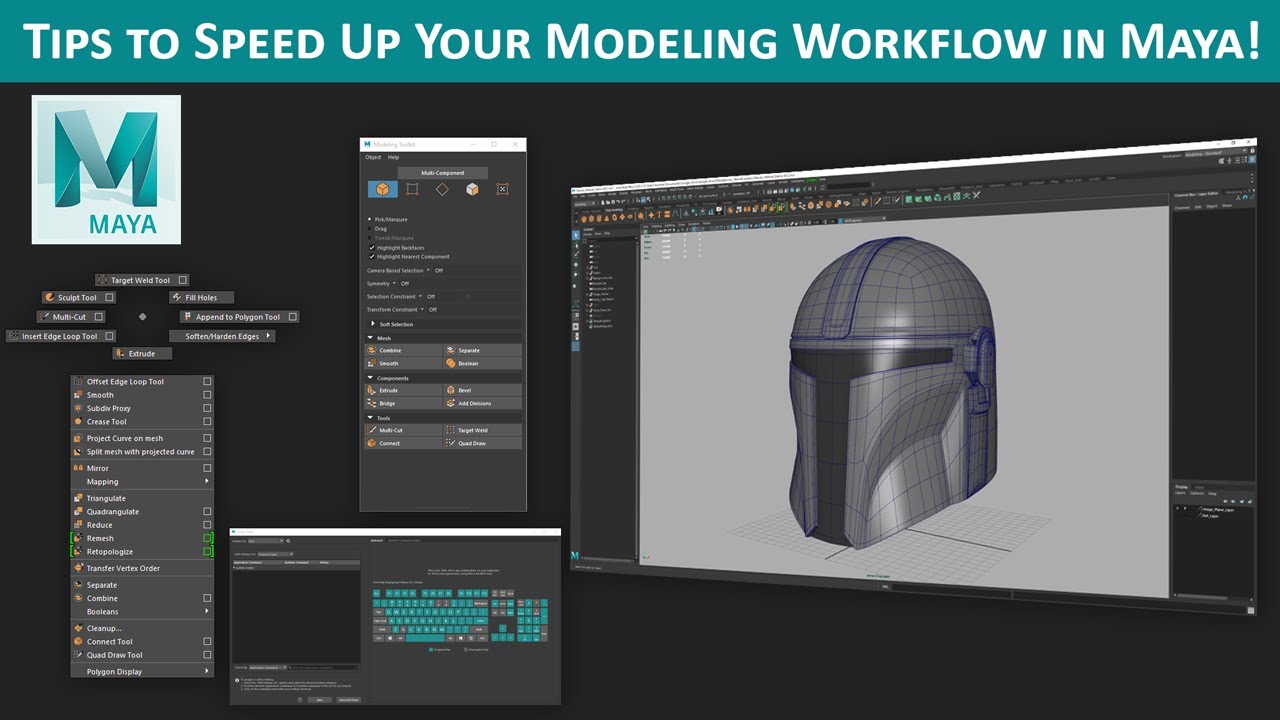1280x720 pixels.
Task: Collapse Mesh section in Modeling Toolkit
Action: (x=370, y=338)
